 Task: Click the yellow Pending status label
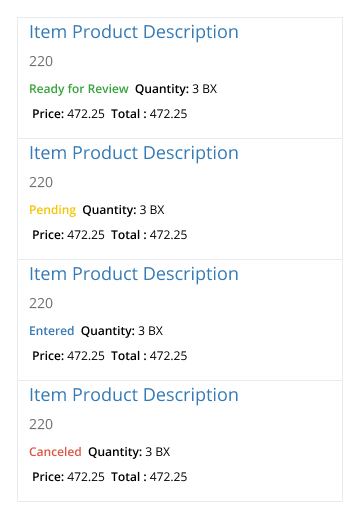53,210
